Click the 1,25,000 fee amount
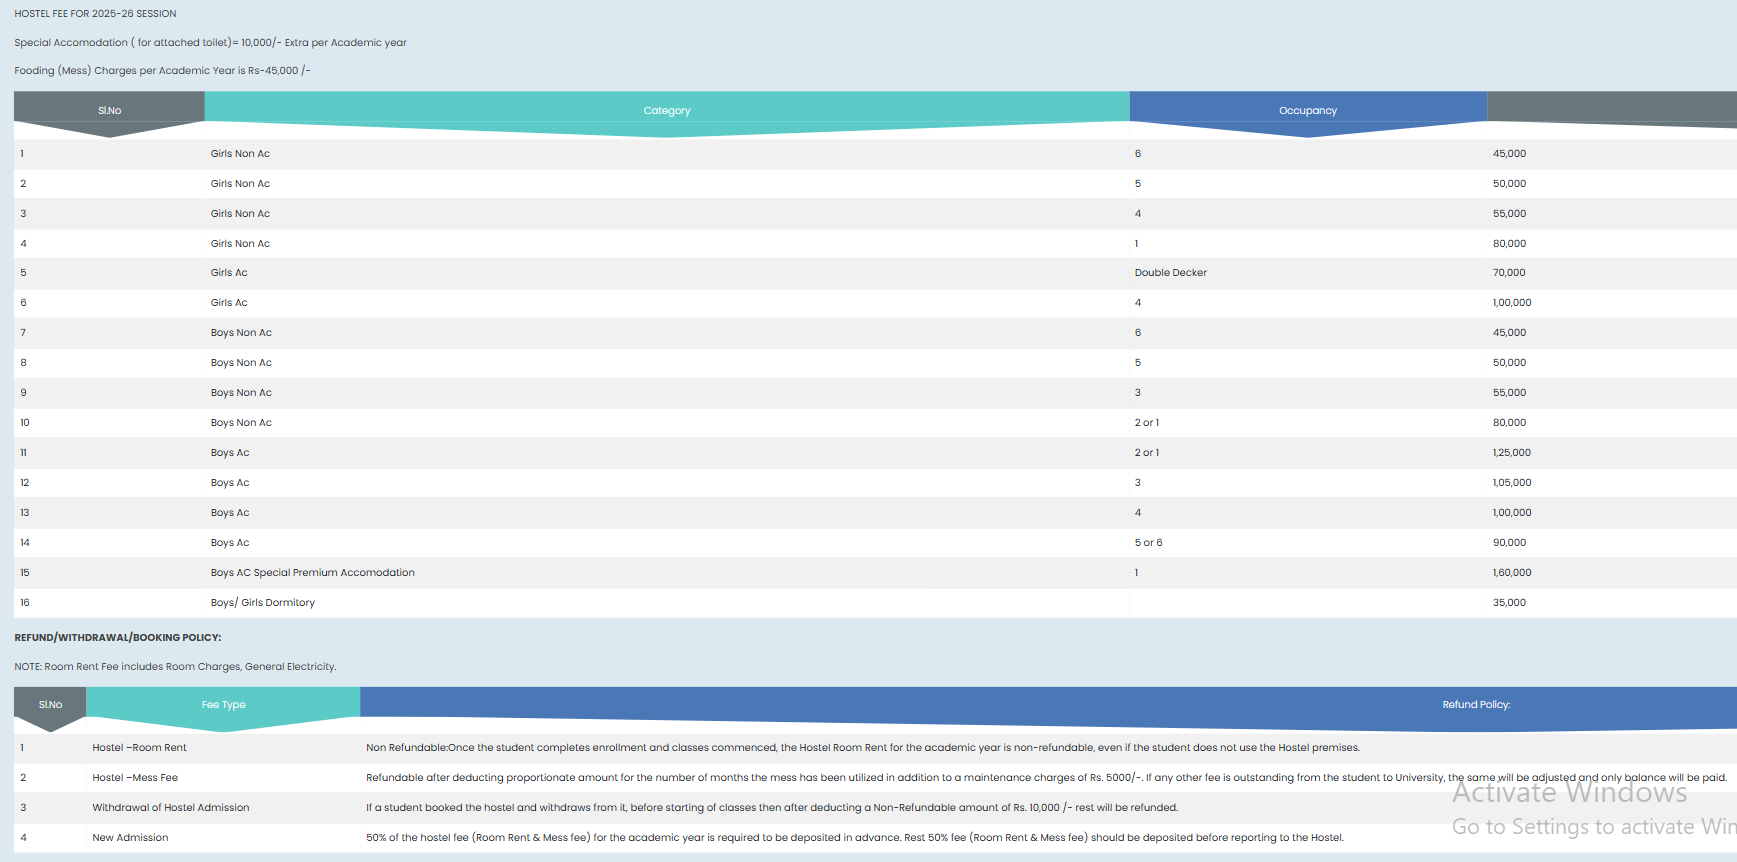Image resolution: width=1737 pixels, height=862 pixels. click(1511, 453)
